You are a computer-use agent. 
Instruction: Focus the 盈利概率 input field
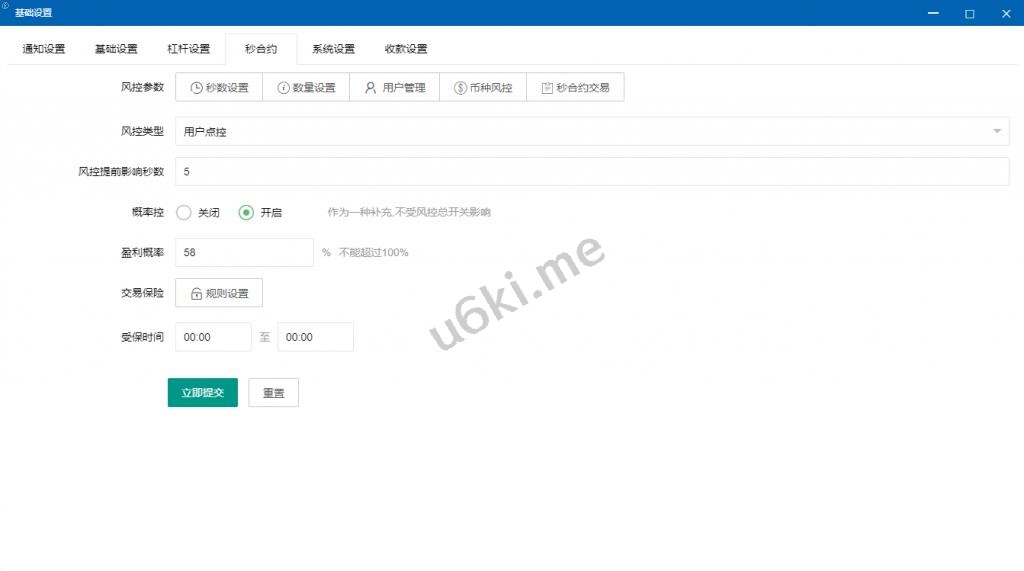[x=244, y=253]
